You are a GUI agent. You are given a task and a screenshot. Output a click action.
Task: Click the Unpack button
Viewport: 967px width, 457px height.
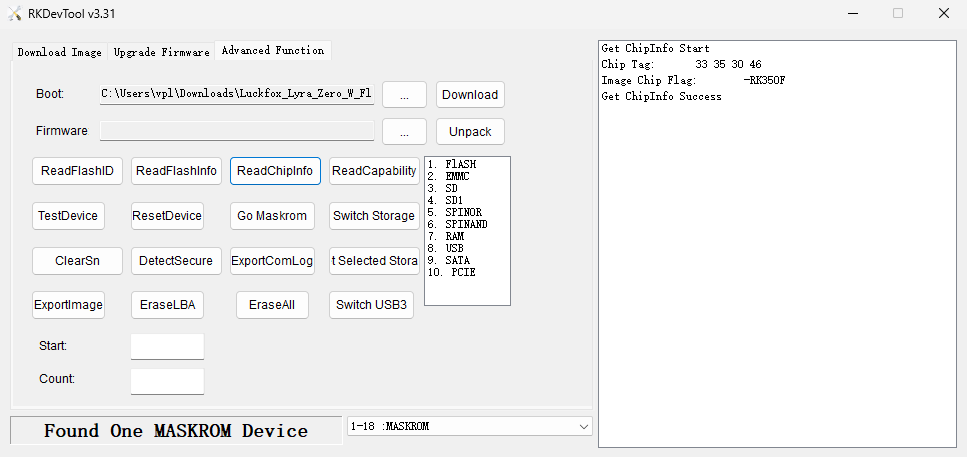470,131
